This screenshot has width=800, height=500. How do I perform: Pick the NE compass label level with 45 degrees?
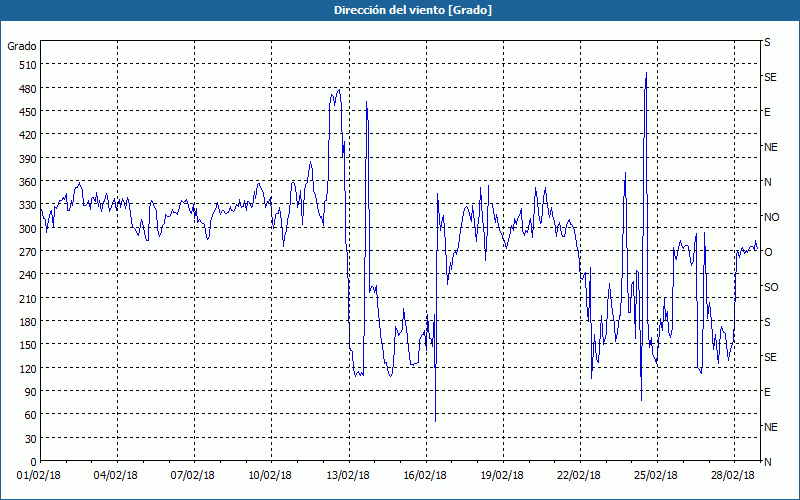coord(770,427)
